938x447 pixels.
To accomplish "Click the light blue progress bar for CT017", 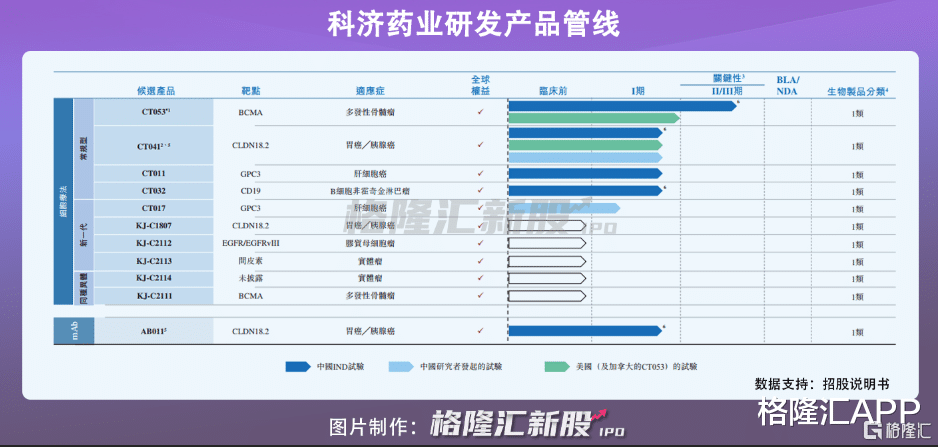I will pos(564,208).
